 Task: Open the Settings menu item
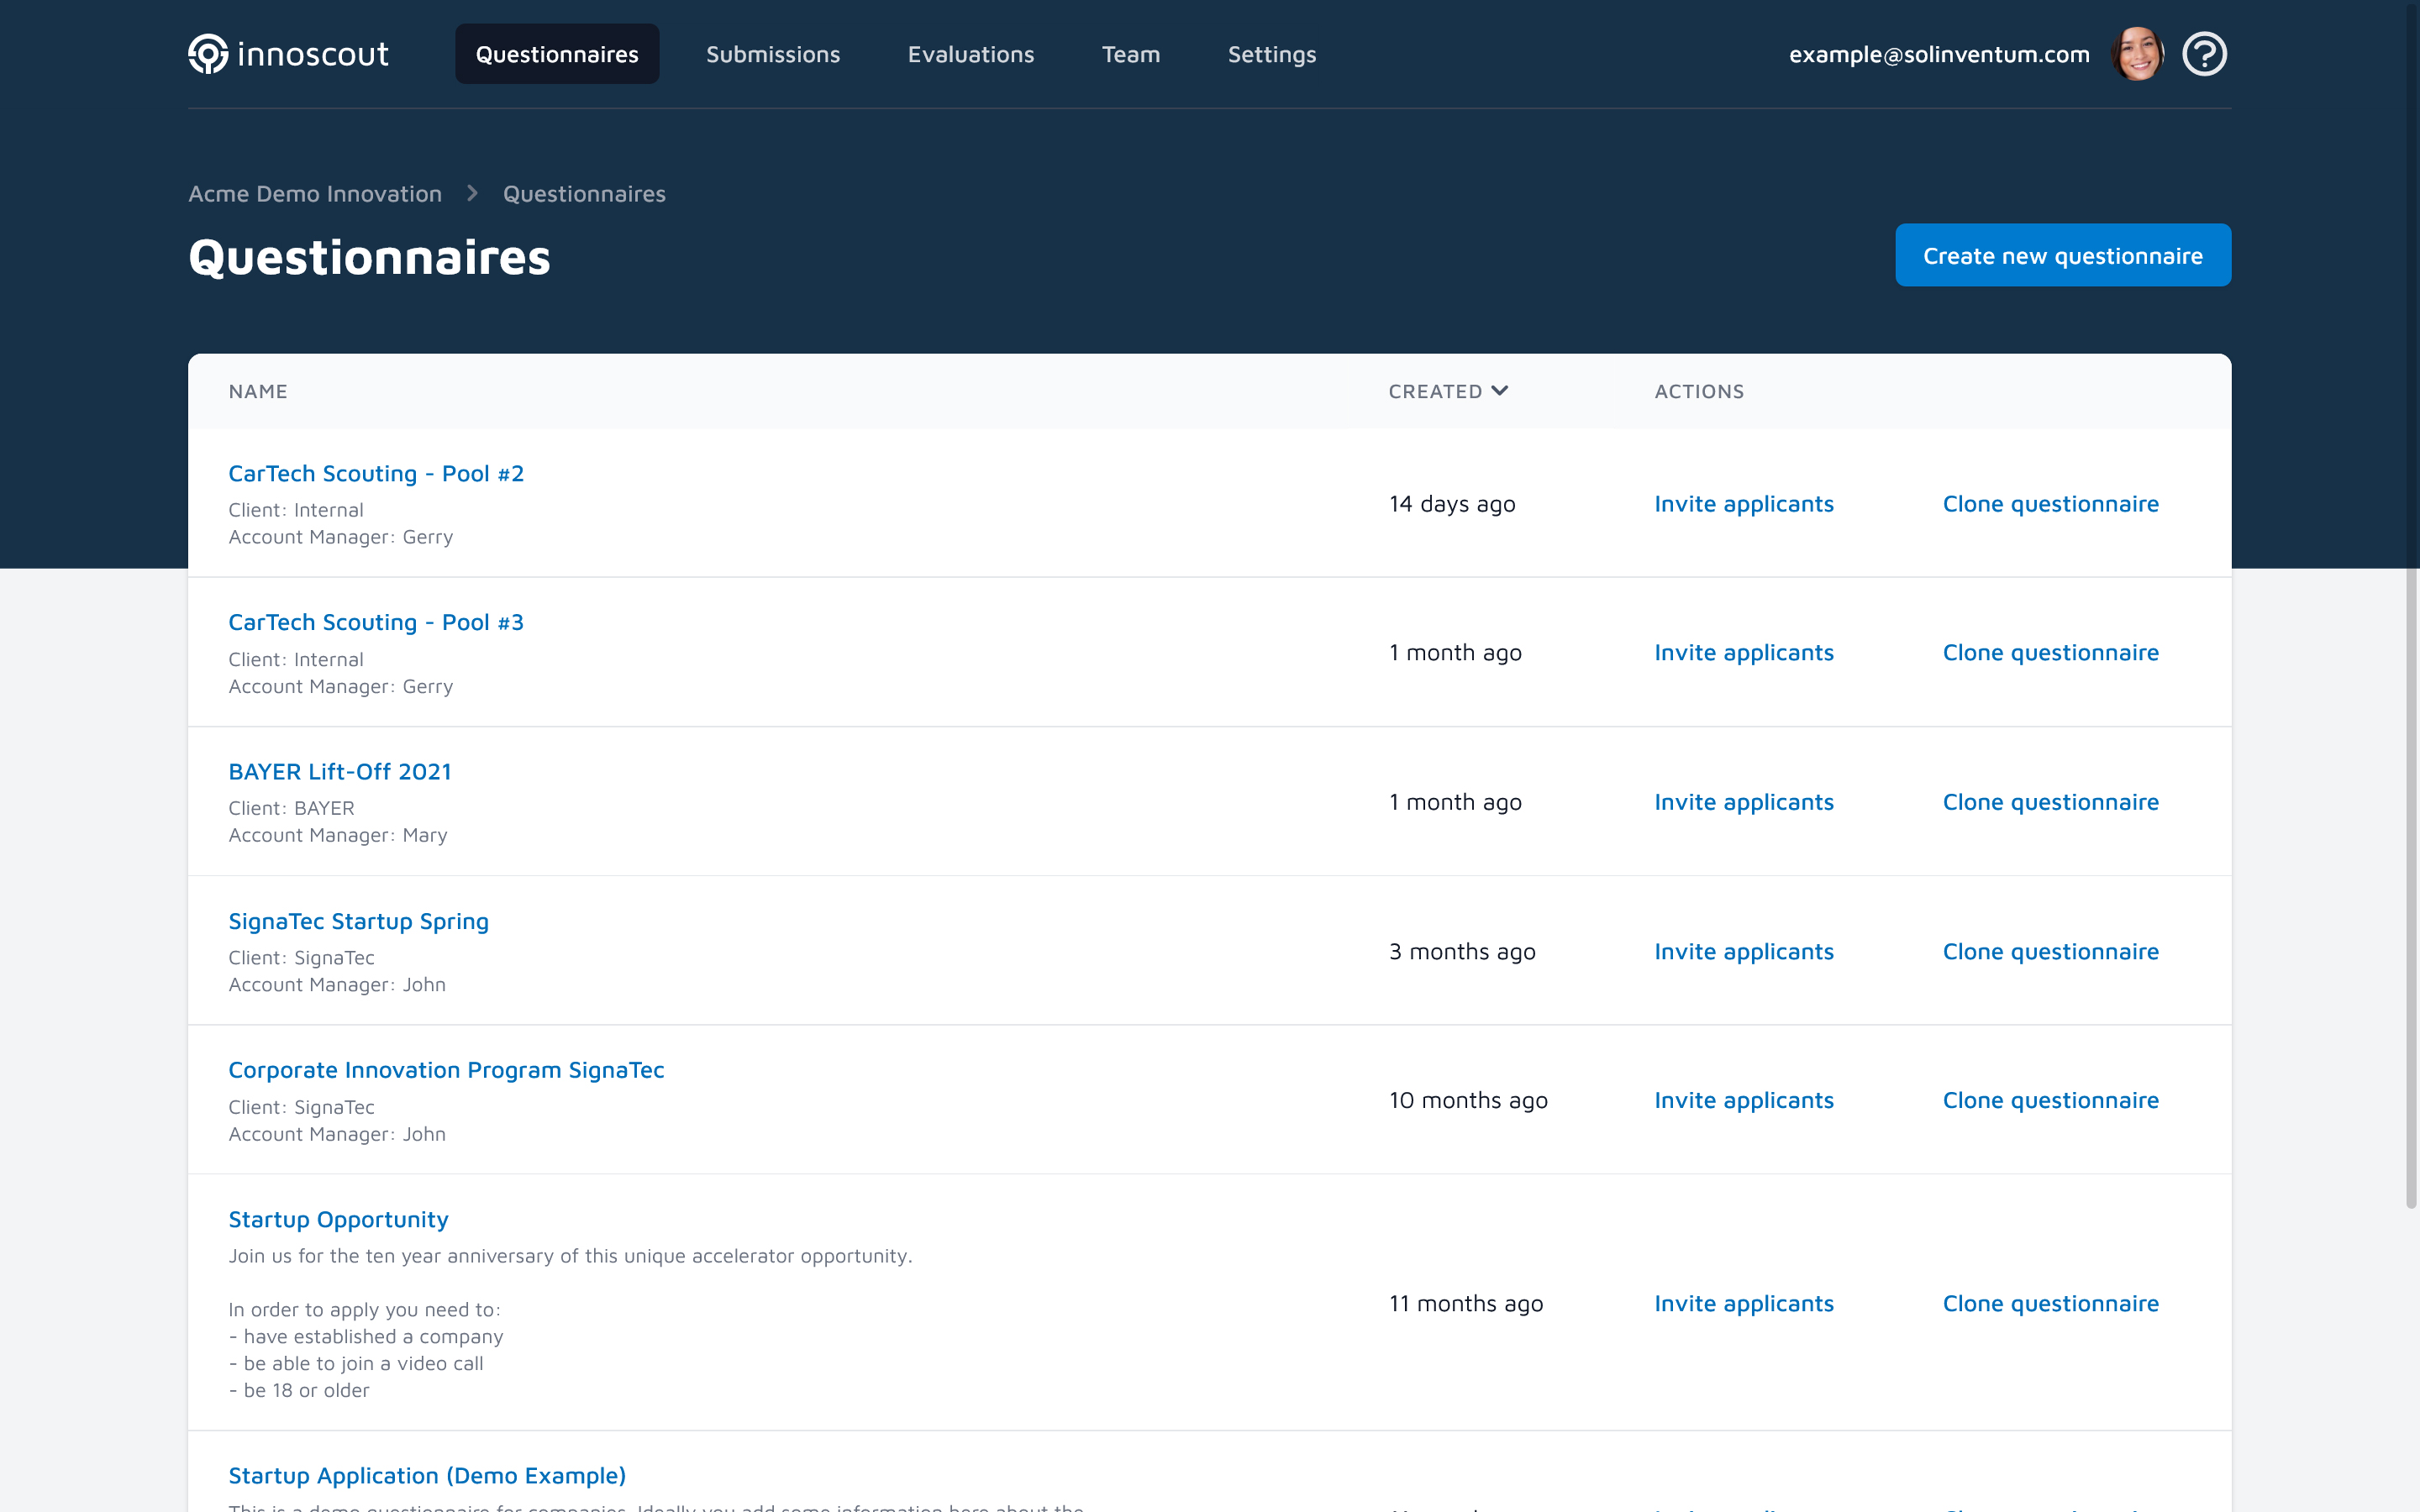(x=1271, y=54)
